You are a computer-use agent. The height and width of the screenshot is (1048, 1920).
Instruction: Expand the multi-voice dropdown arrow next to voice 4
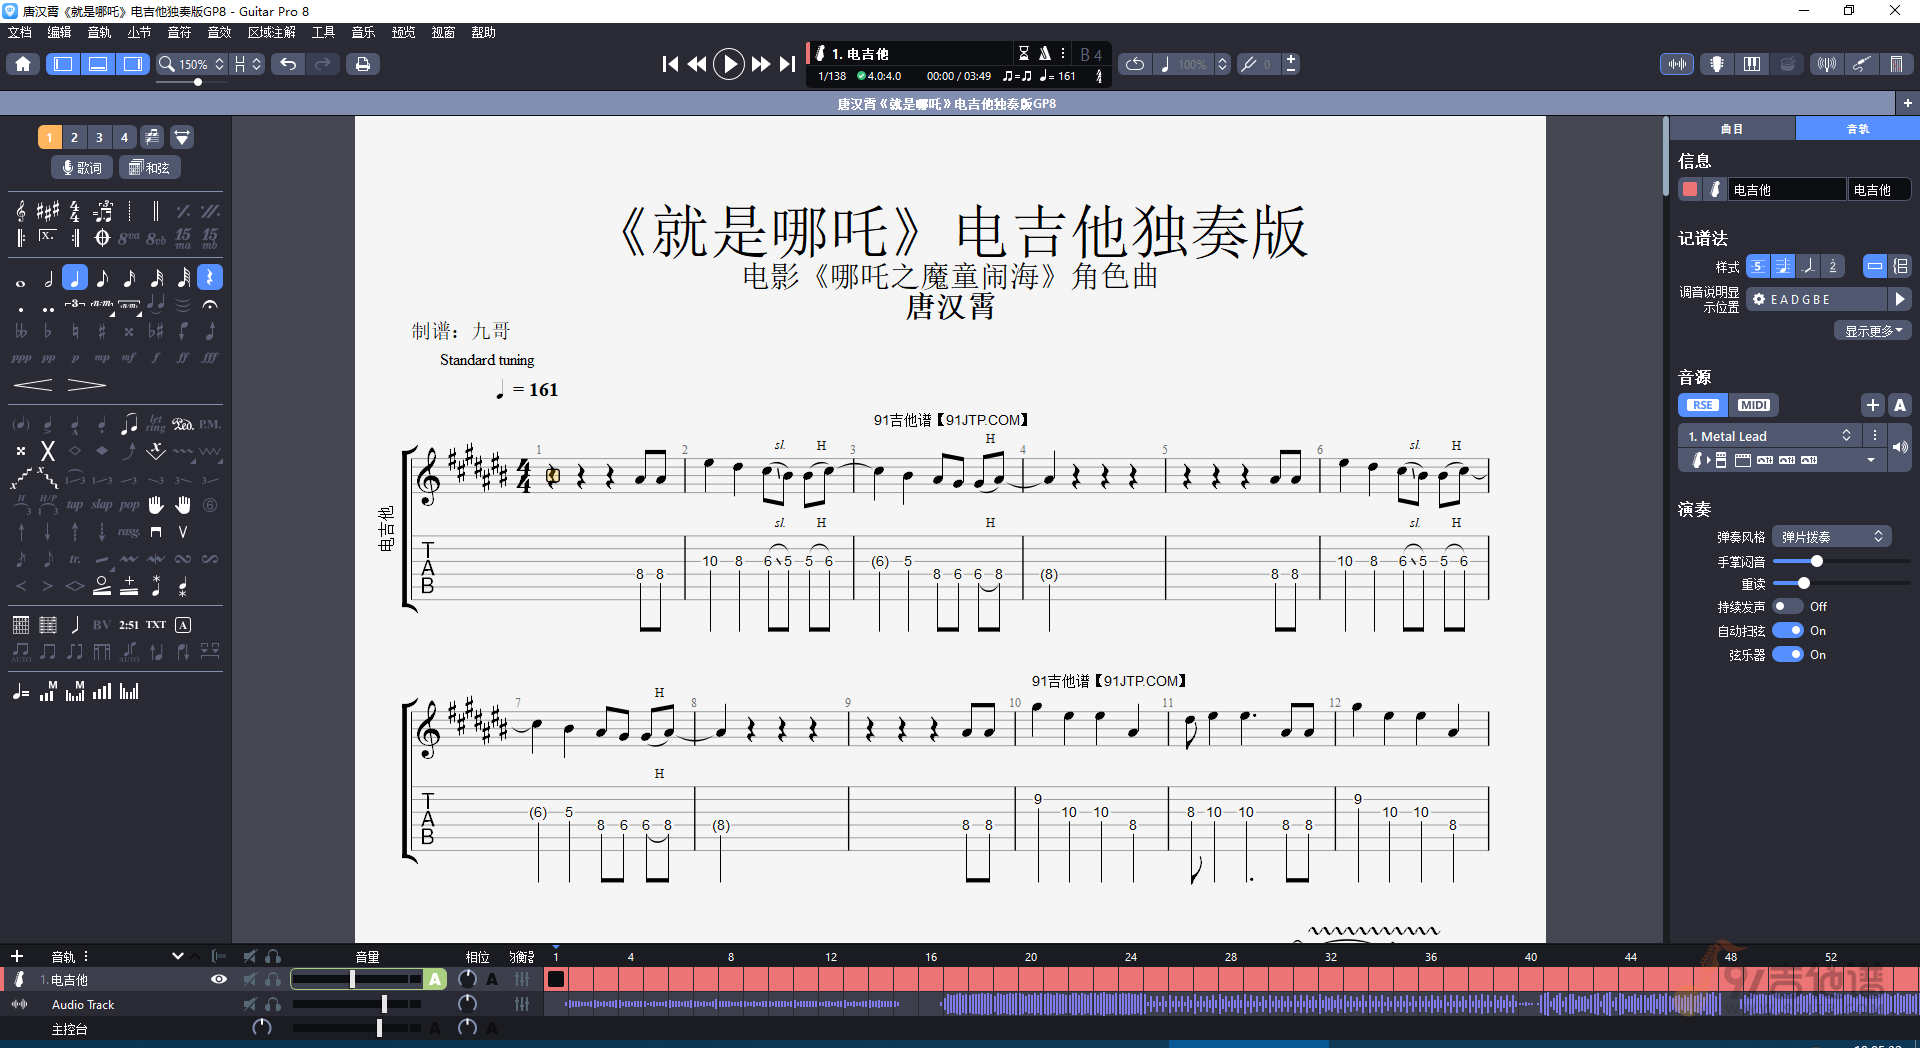pos(182,137)
